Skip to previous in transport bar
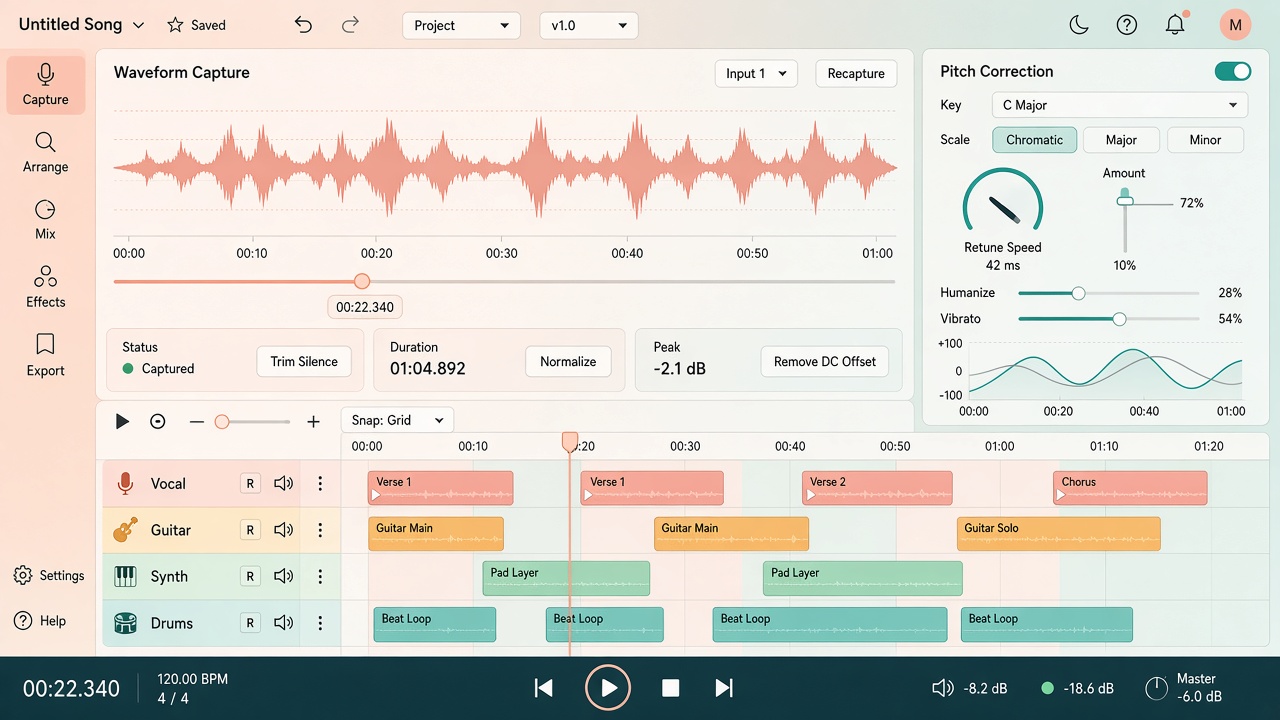The height and width of the screenshot is (720, 1280). tap(544, 688)
